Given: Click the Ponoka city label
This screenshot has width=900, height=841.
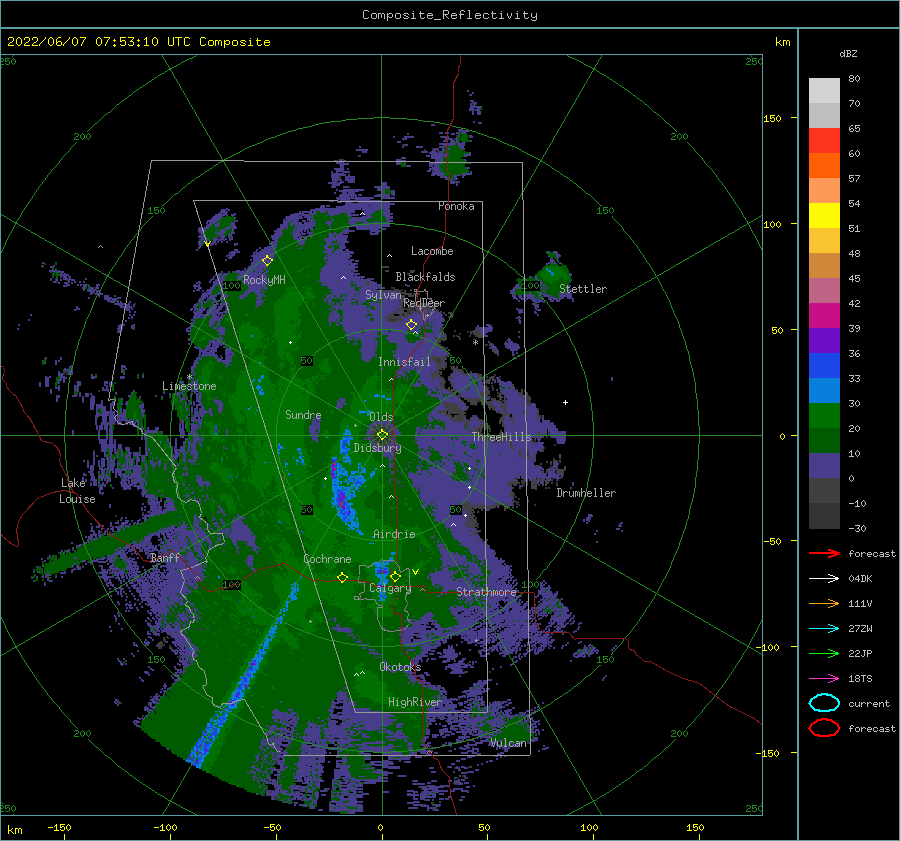Looking at the screenshot, I should 456,206.
